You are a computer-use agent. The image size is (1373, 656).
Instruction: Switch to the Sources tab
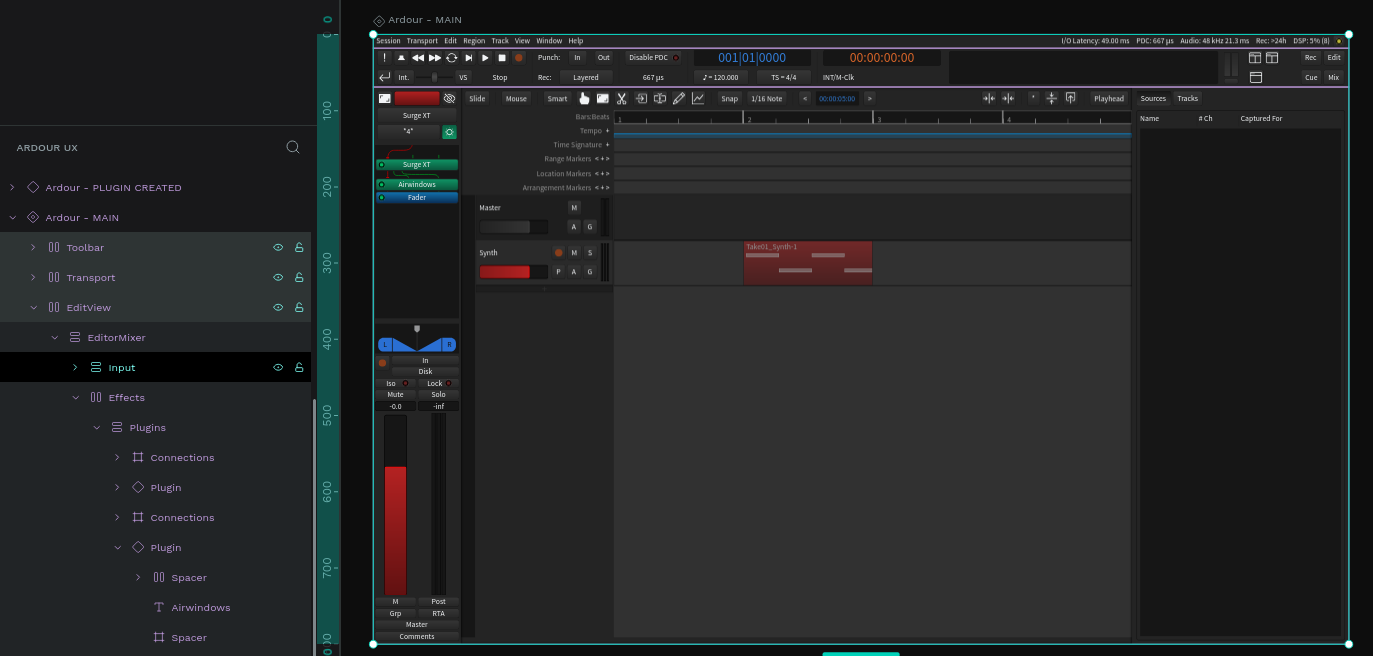(1153, 98)
